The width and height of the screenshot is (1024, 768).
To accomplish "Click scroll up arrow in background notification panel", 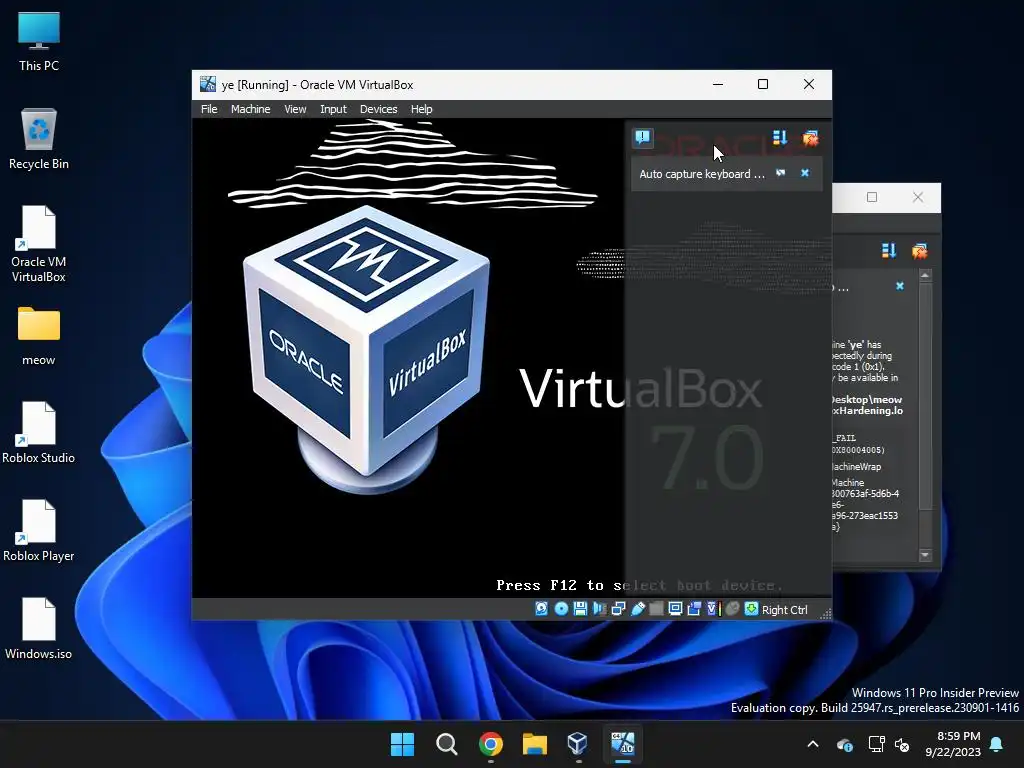I will (925, 276).
